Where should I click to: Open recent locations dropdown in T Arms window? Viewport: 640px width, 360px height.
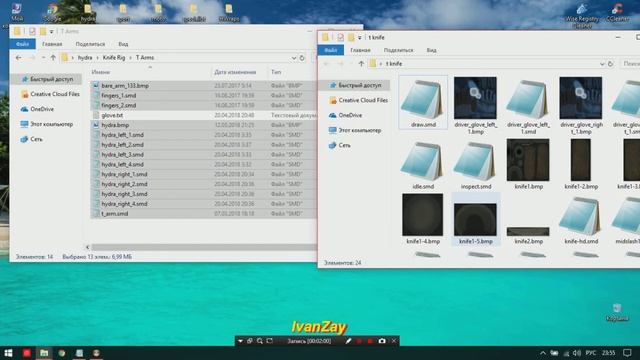click(43, 58)
